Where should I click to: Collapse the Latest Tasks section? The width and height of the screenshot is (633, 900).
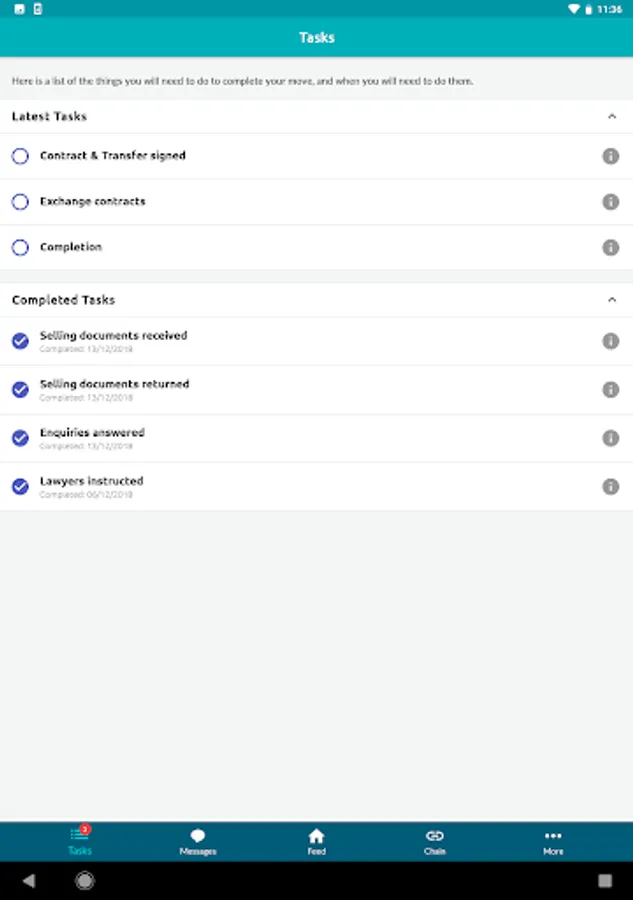coord(612,116)
